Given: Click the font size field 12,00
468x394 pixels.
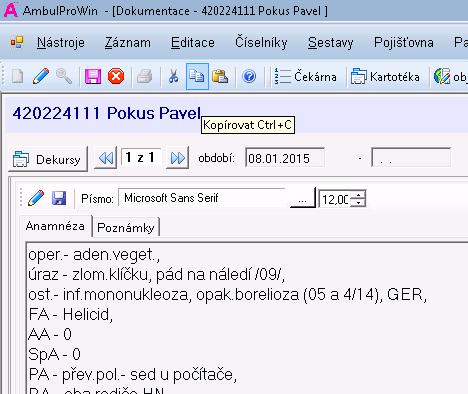Looking at the screenshot, I should point(335,199).
